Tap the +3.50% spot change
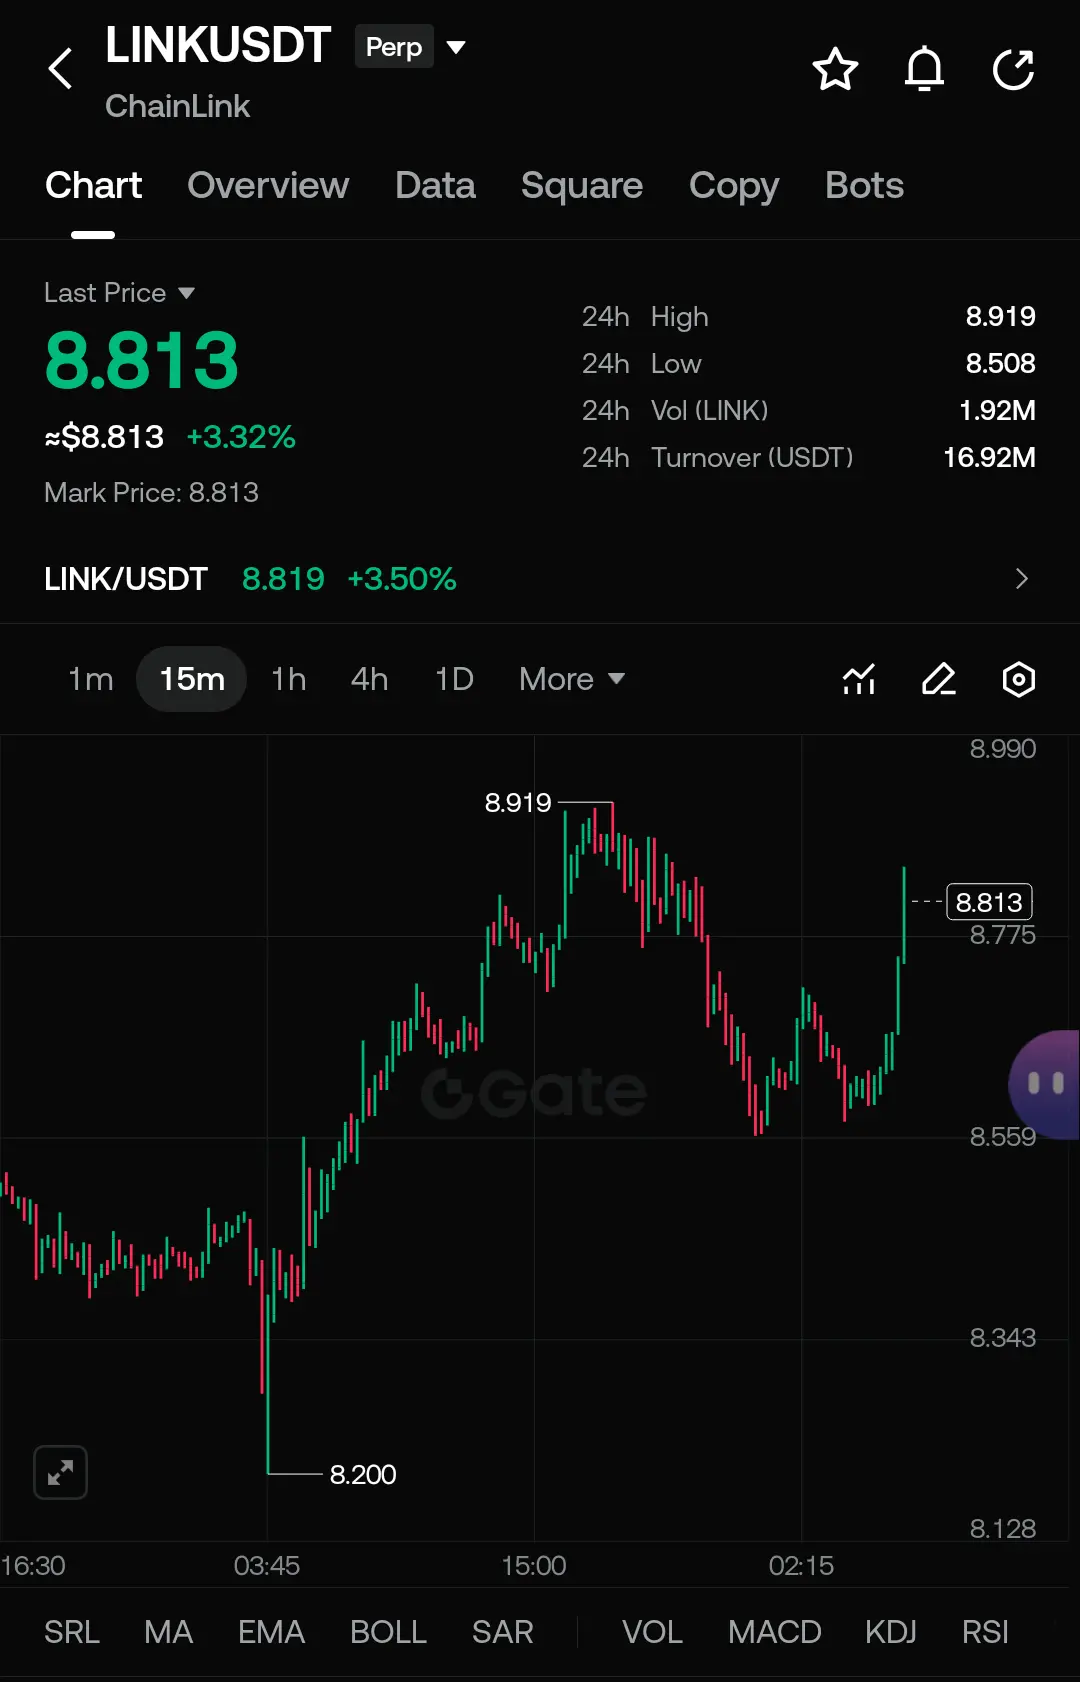 pyautogui.click(x=402, y=579)
